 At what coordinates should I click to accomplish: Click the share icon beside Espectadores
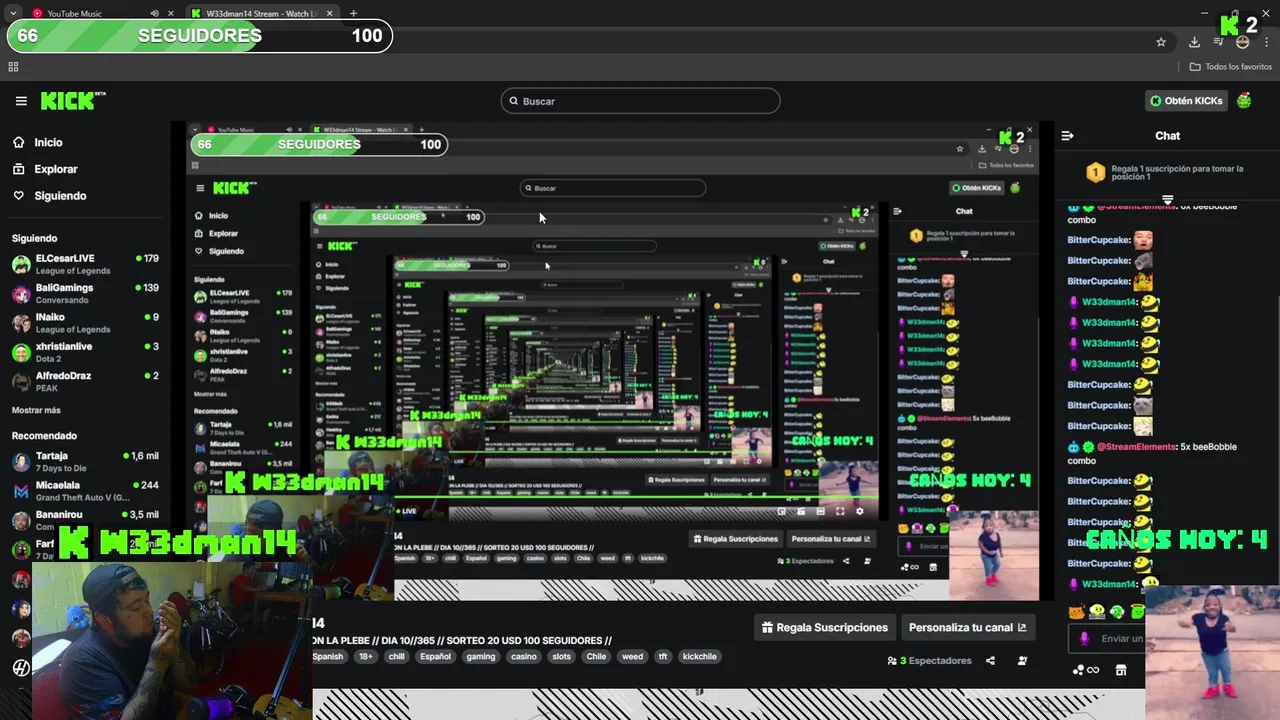(x=990, y=661)
